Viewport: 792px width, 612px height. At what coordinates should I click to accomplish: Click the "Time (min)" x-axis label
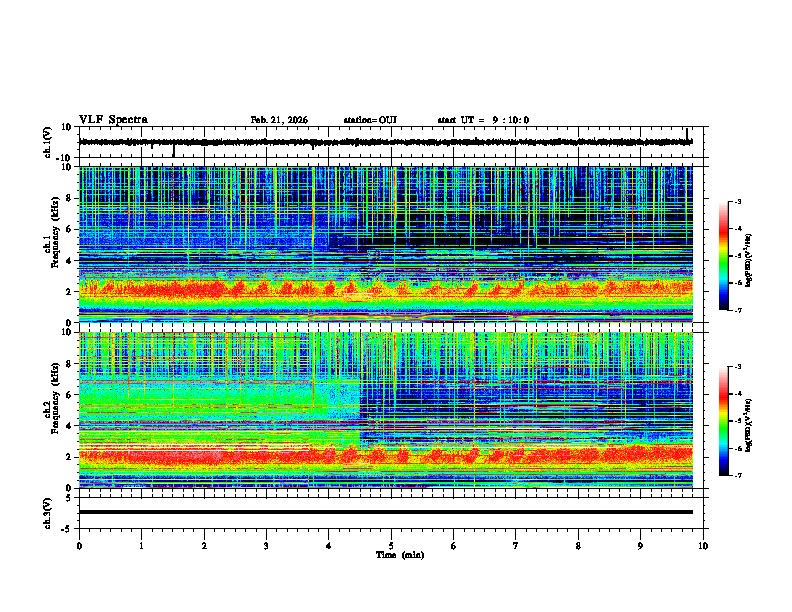tap(400, 555)
